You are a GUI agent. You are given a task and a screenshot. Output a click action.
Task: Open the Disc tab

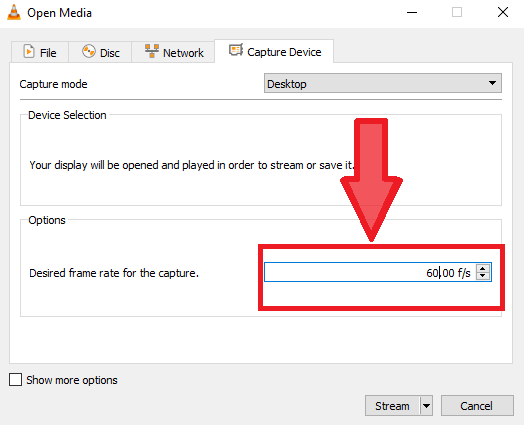pos(100,52)
